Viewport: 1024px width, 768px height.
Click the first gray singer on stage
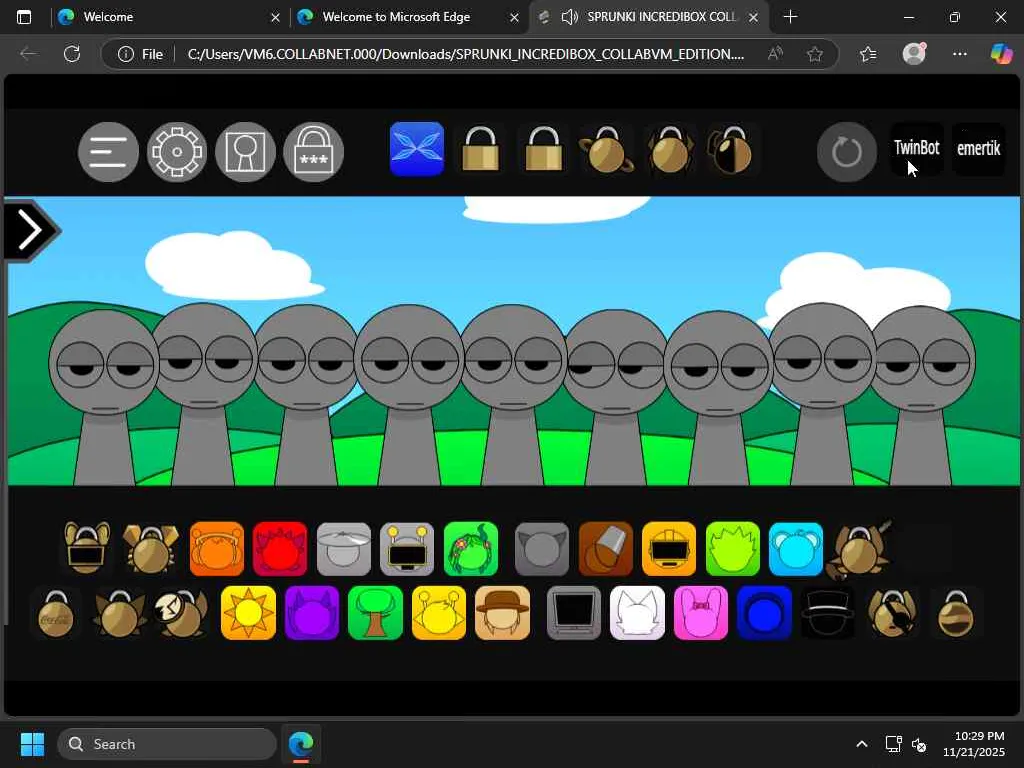tap(104, 396)
